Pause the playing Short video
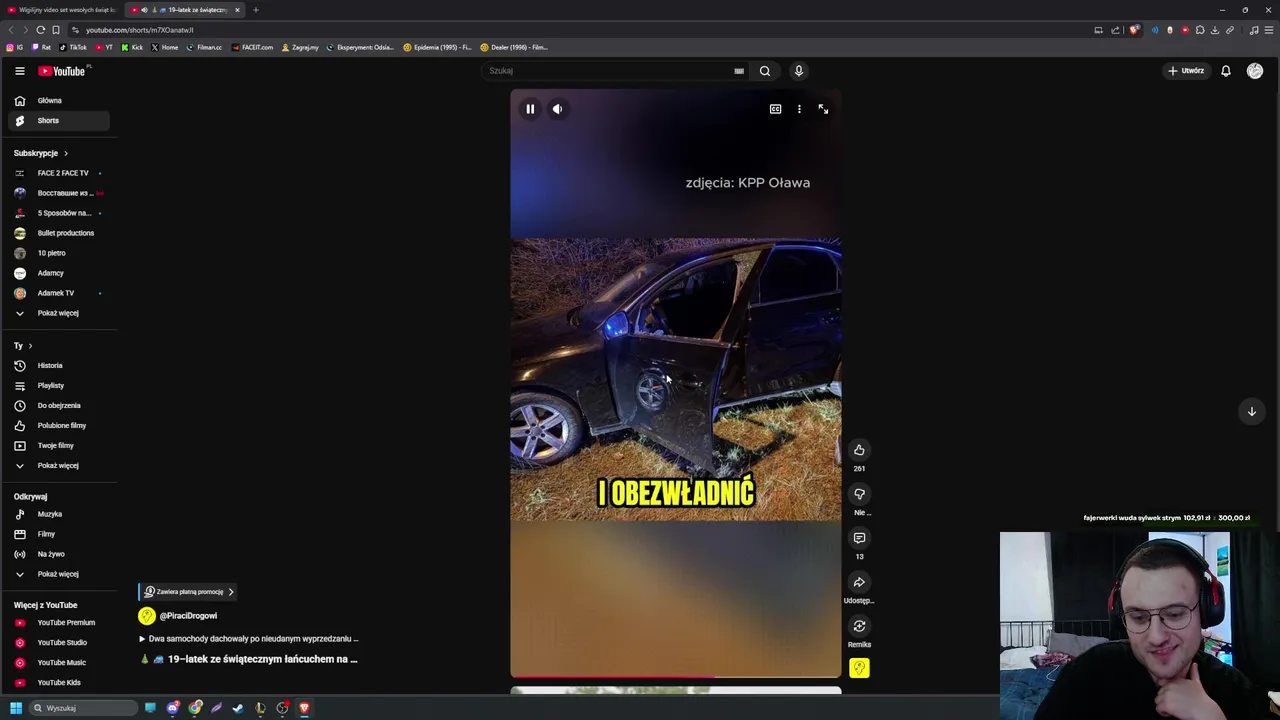 pyautogui.click(x=530, y=109)
